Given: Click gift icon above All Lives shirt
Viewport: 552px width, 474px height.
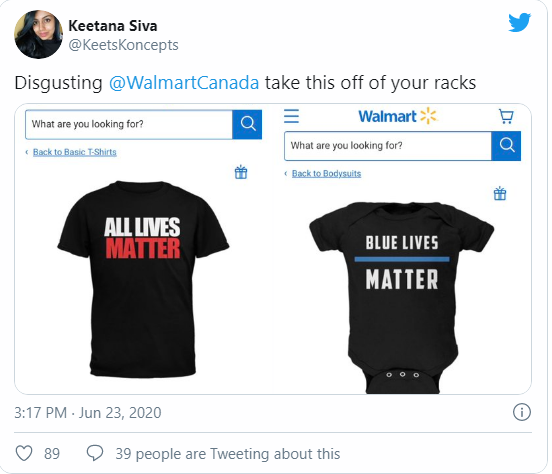Looking at the screenshot, I should (x=241, y=172).
